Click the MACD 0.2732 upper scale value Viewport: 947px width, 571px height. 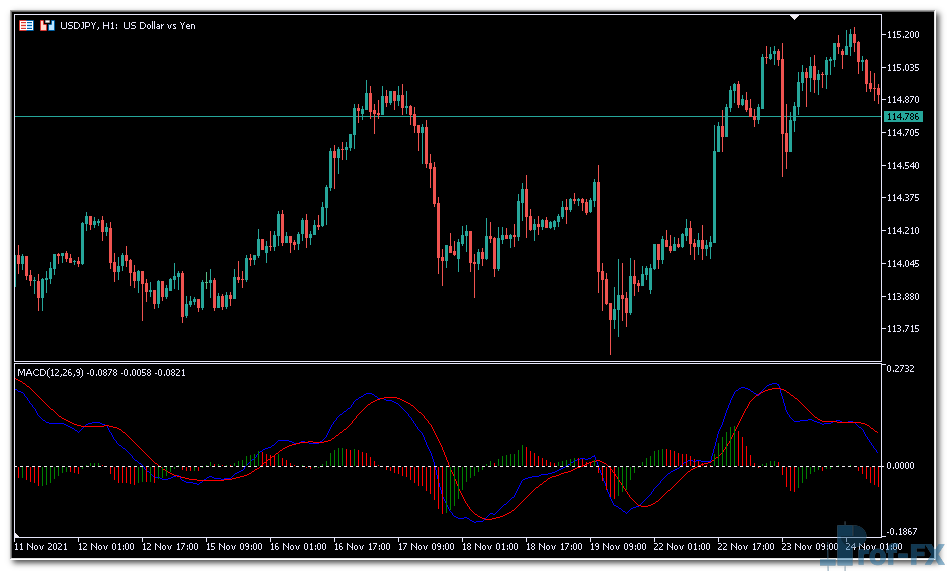point(903,369)
